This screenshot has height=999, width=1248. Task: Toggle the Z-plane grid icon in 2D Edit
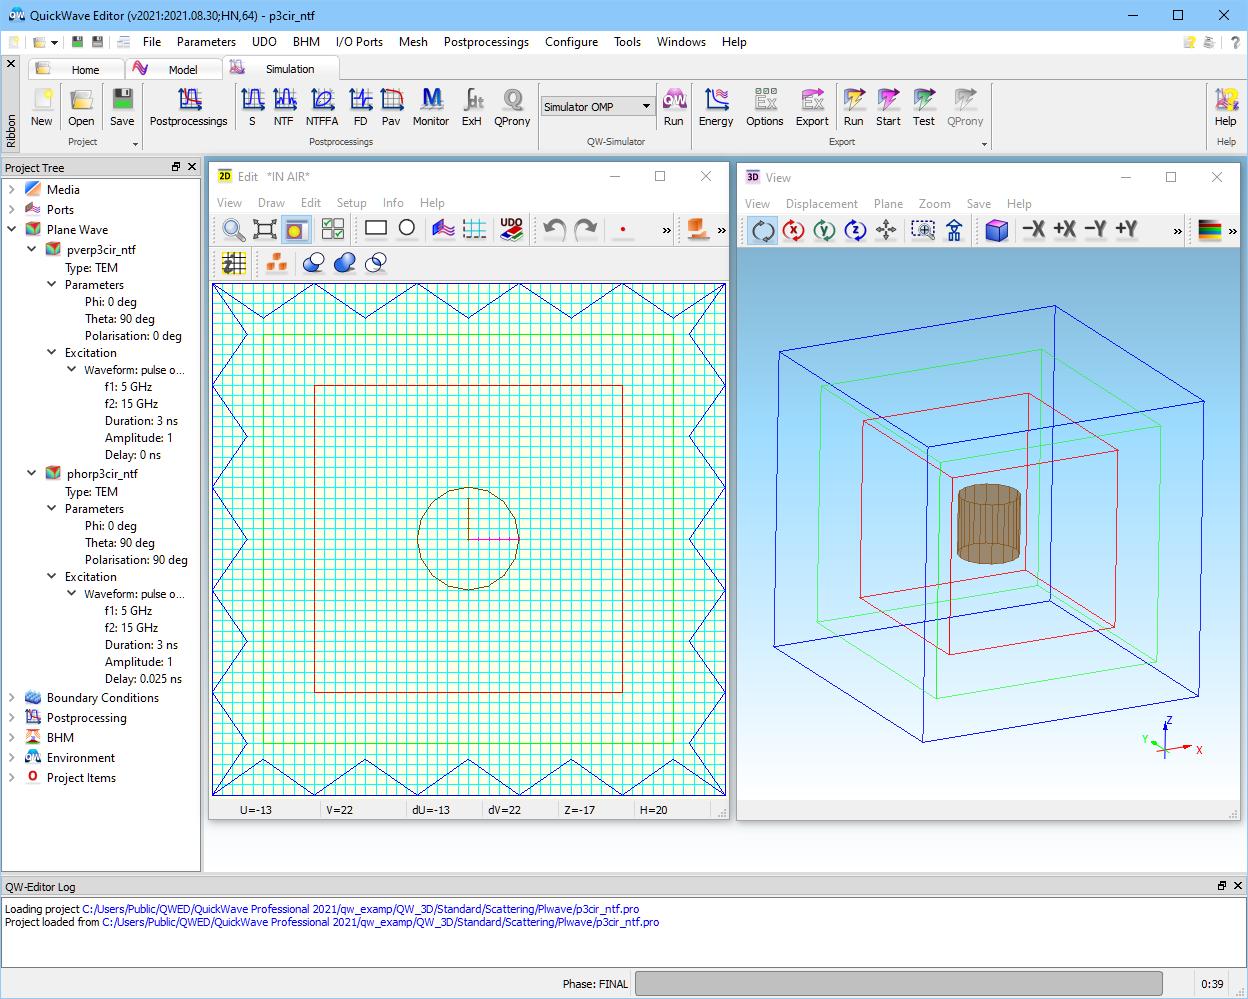(x=234, y=262)
